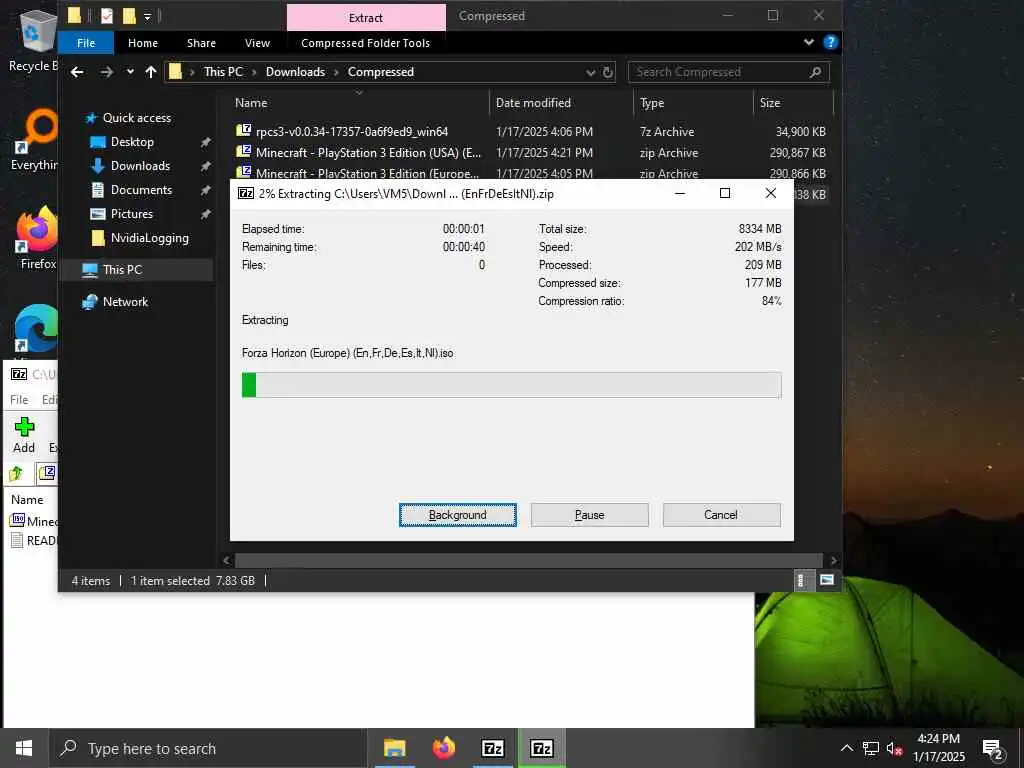Switch to first 7-Zip taskbar window

coord(492,748)
